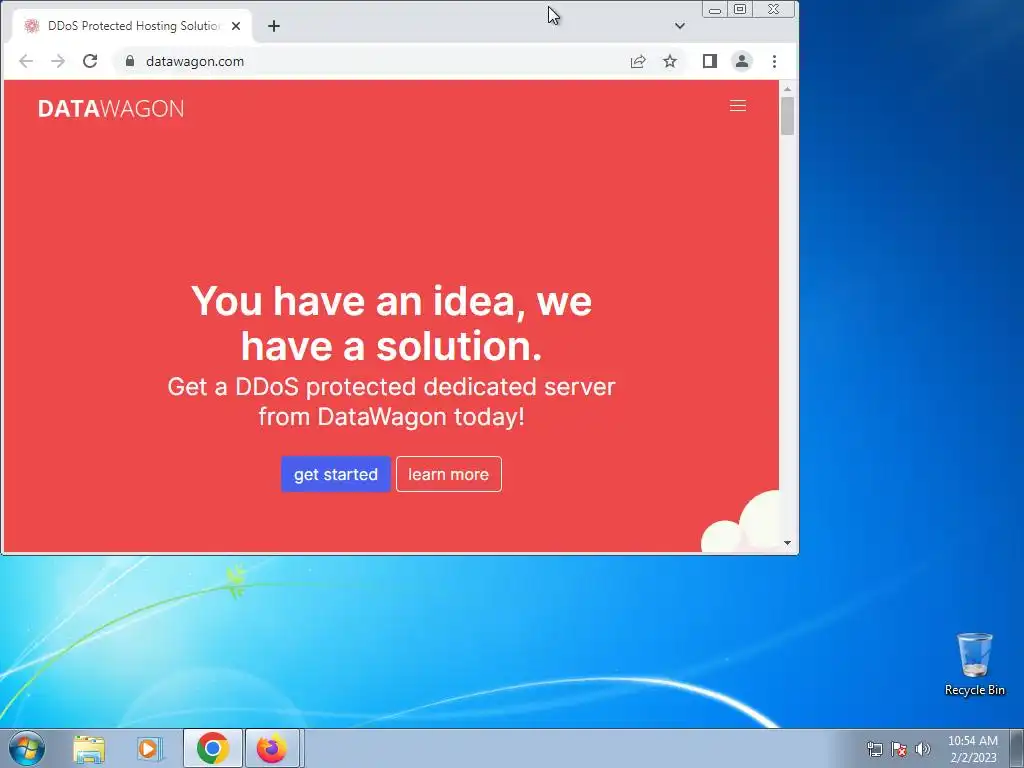Close the DDoS Protected Hosting tab
The image size is (1024, 768).
point(236,26)
